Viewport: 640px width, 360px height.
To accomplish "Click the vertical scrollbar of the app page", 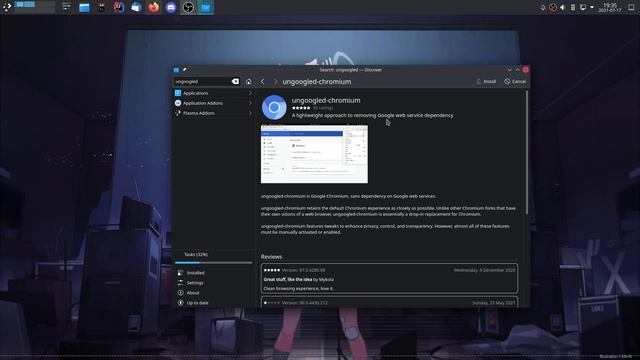I will click(x=527, y=153).
